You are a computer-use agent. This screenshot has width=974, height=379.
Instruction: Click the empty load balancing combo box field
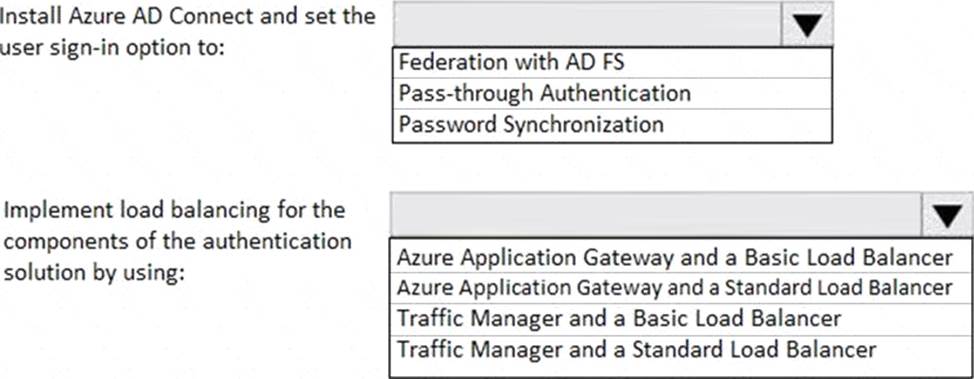[x=657, y=215]
